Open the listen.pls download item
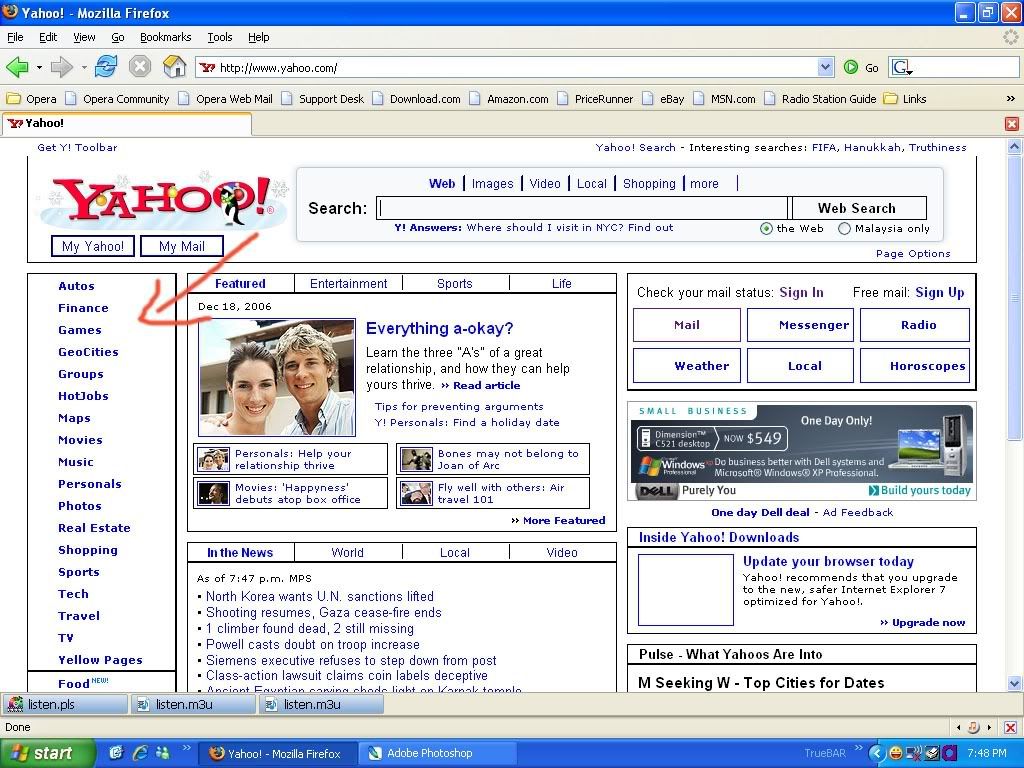 (x=65, y=705)
